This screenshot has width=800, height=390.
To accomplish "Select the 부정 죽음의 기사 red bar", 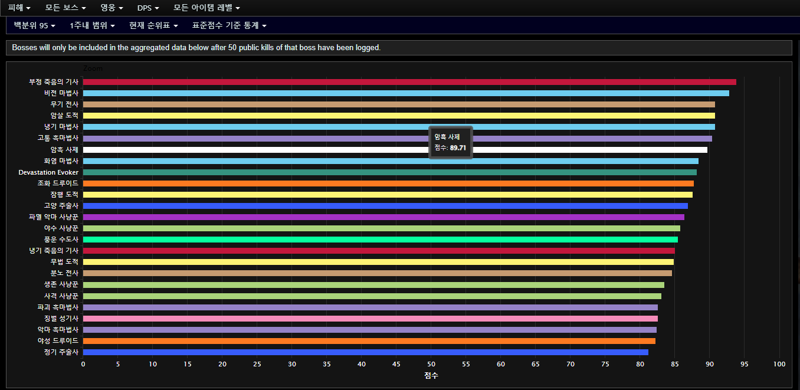I will click(x=409, y=82).
